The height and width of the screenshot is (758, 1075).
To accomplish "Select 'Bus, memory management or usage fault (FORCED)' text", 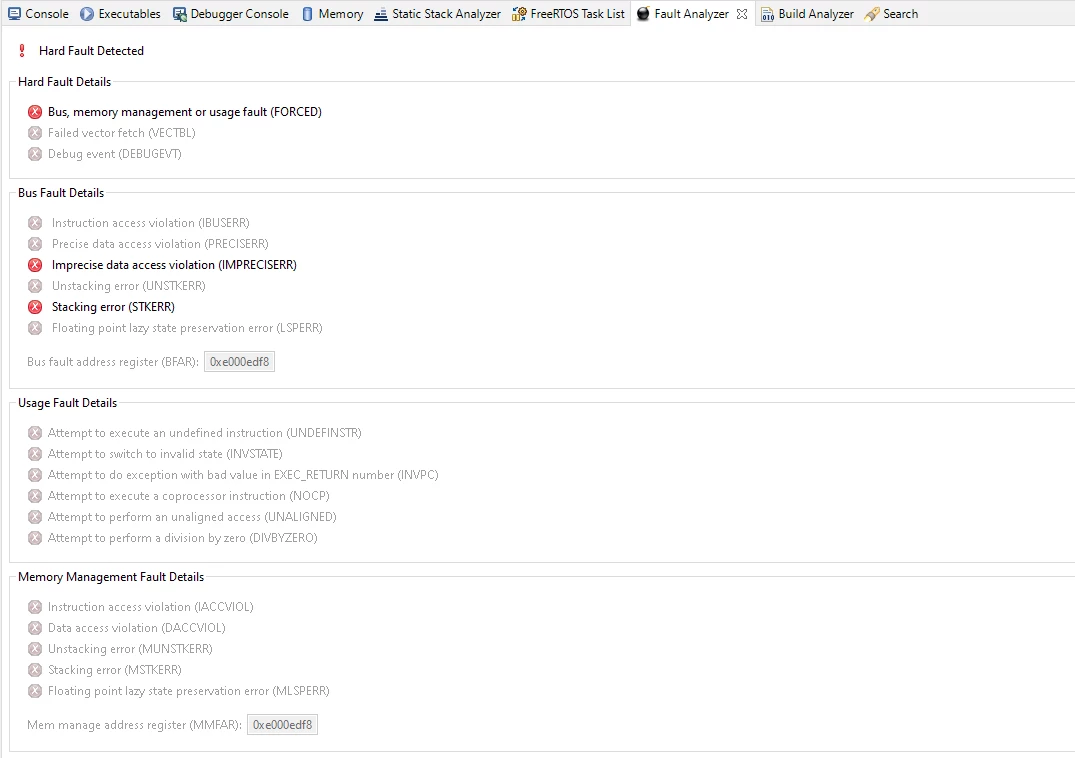I will 184,112.
